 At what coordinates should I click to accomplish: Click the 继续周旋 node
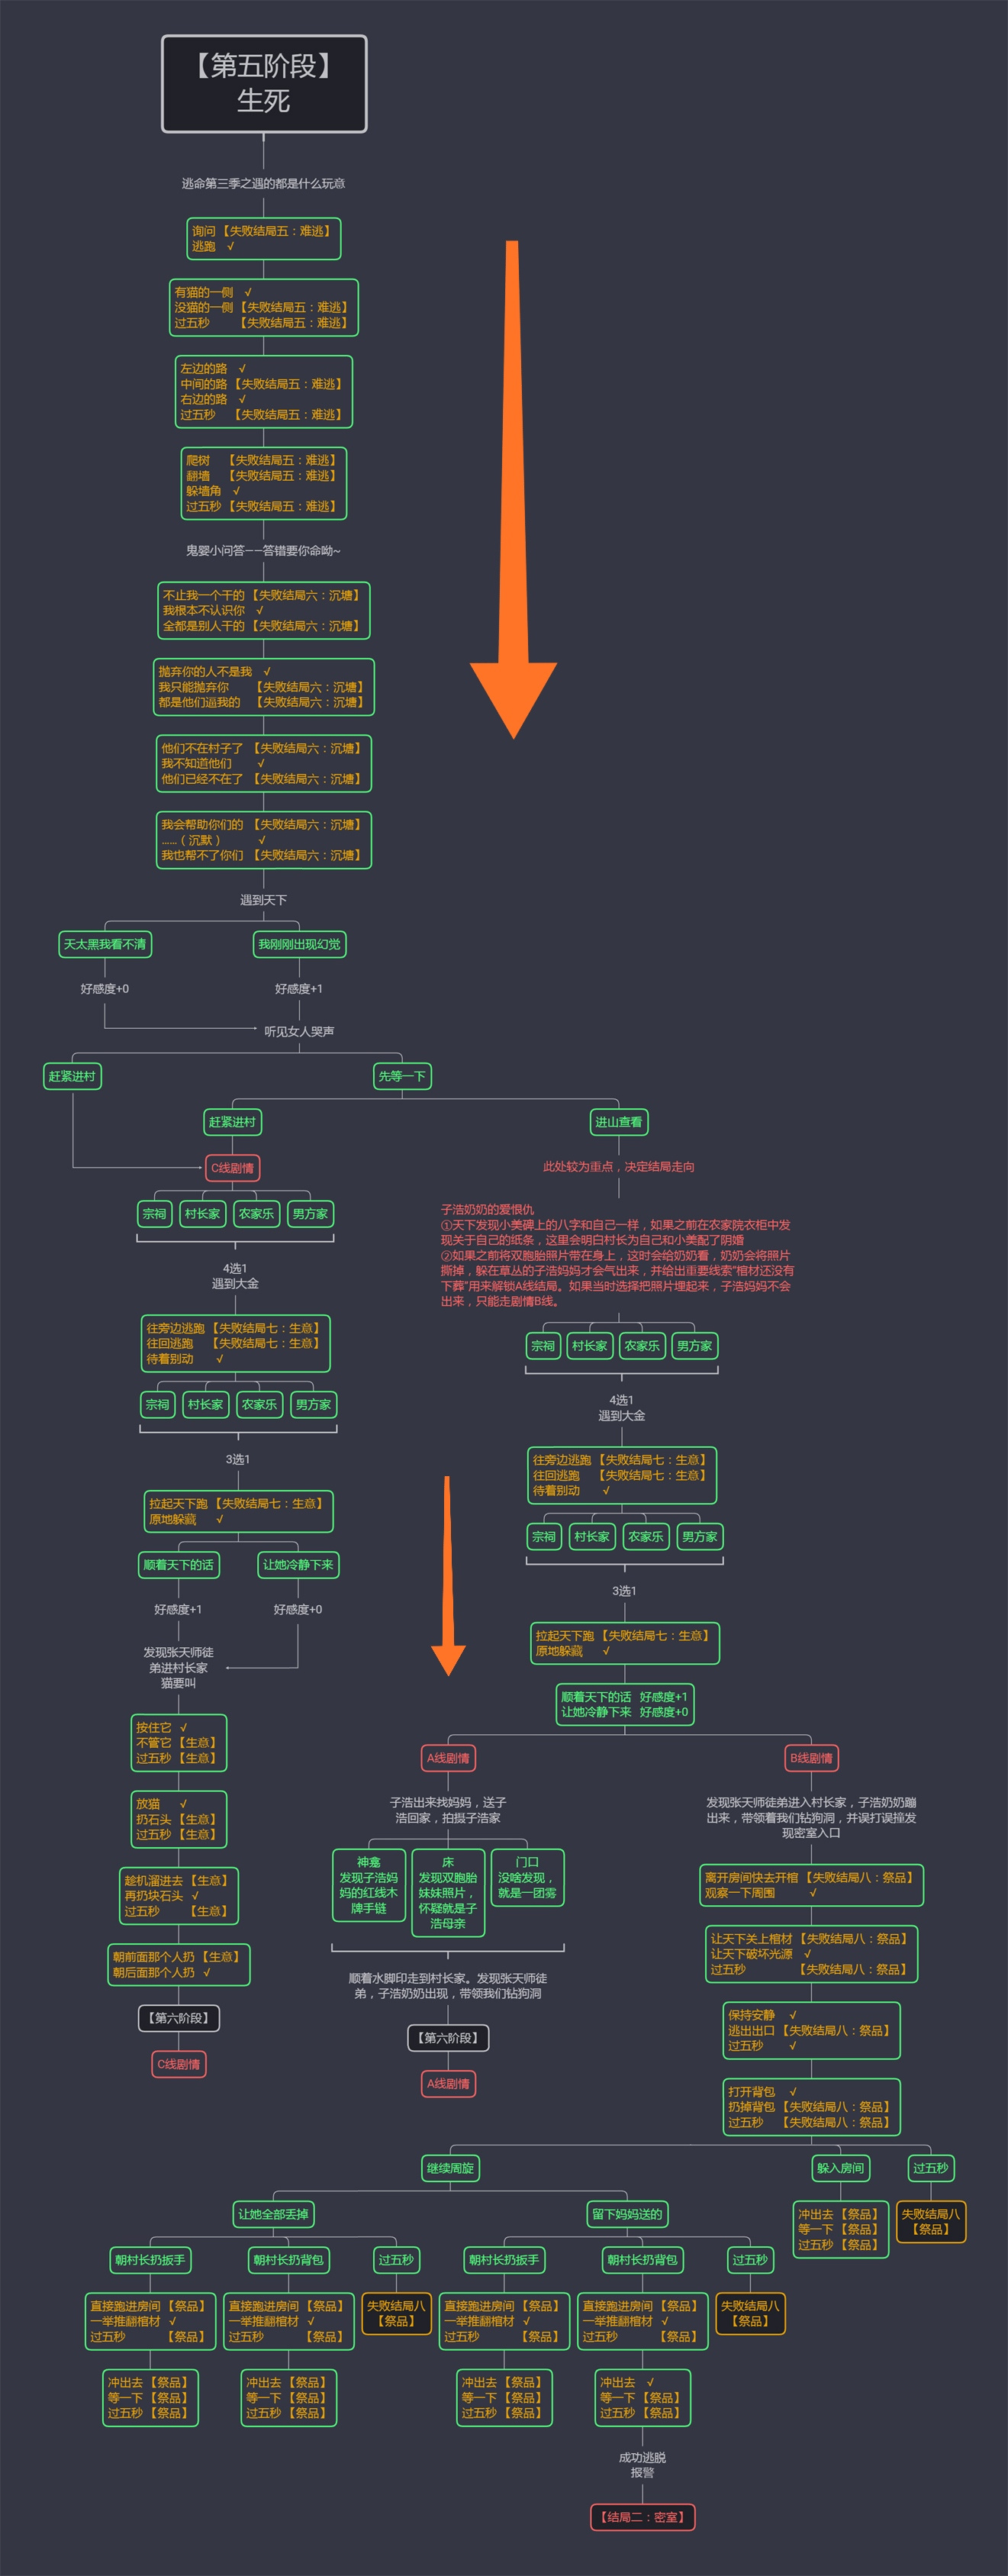pos(450,2168)
